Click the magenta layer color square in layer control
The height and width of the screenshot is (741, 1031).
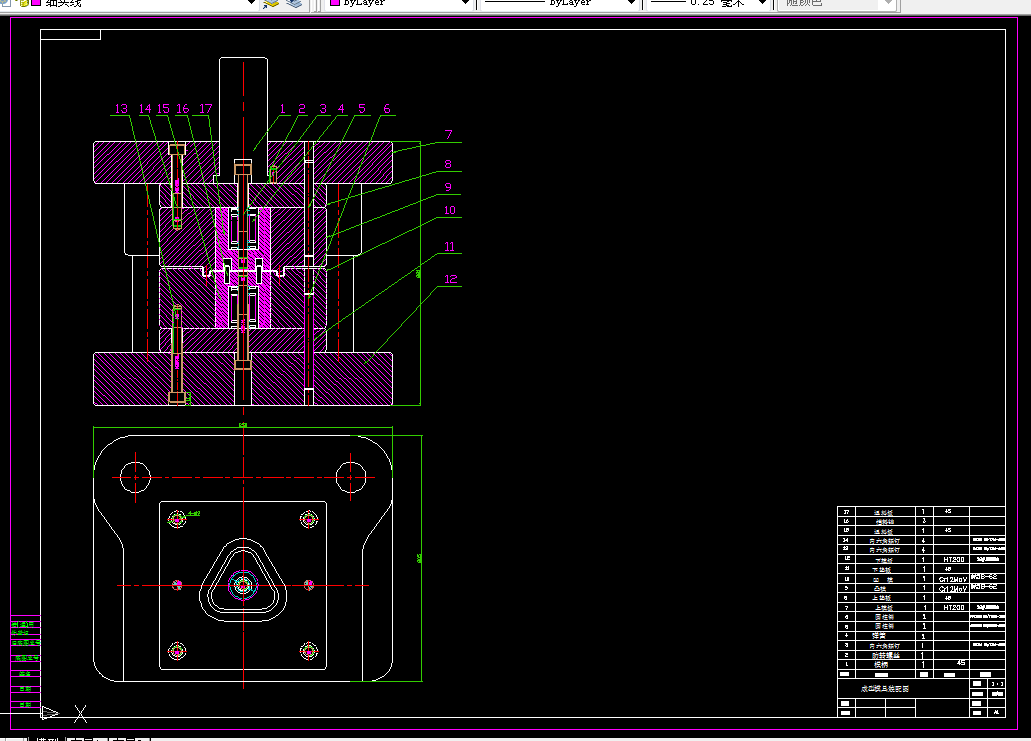(x=37, y=3)
